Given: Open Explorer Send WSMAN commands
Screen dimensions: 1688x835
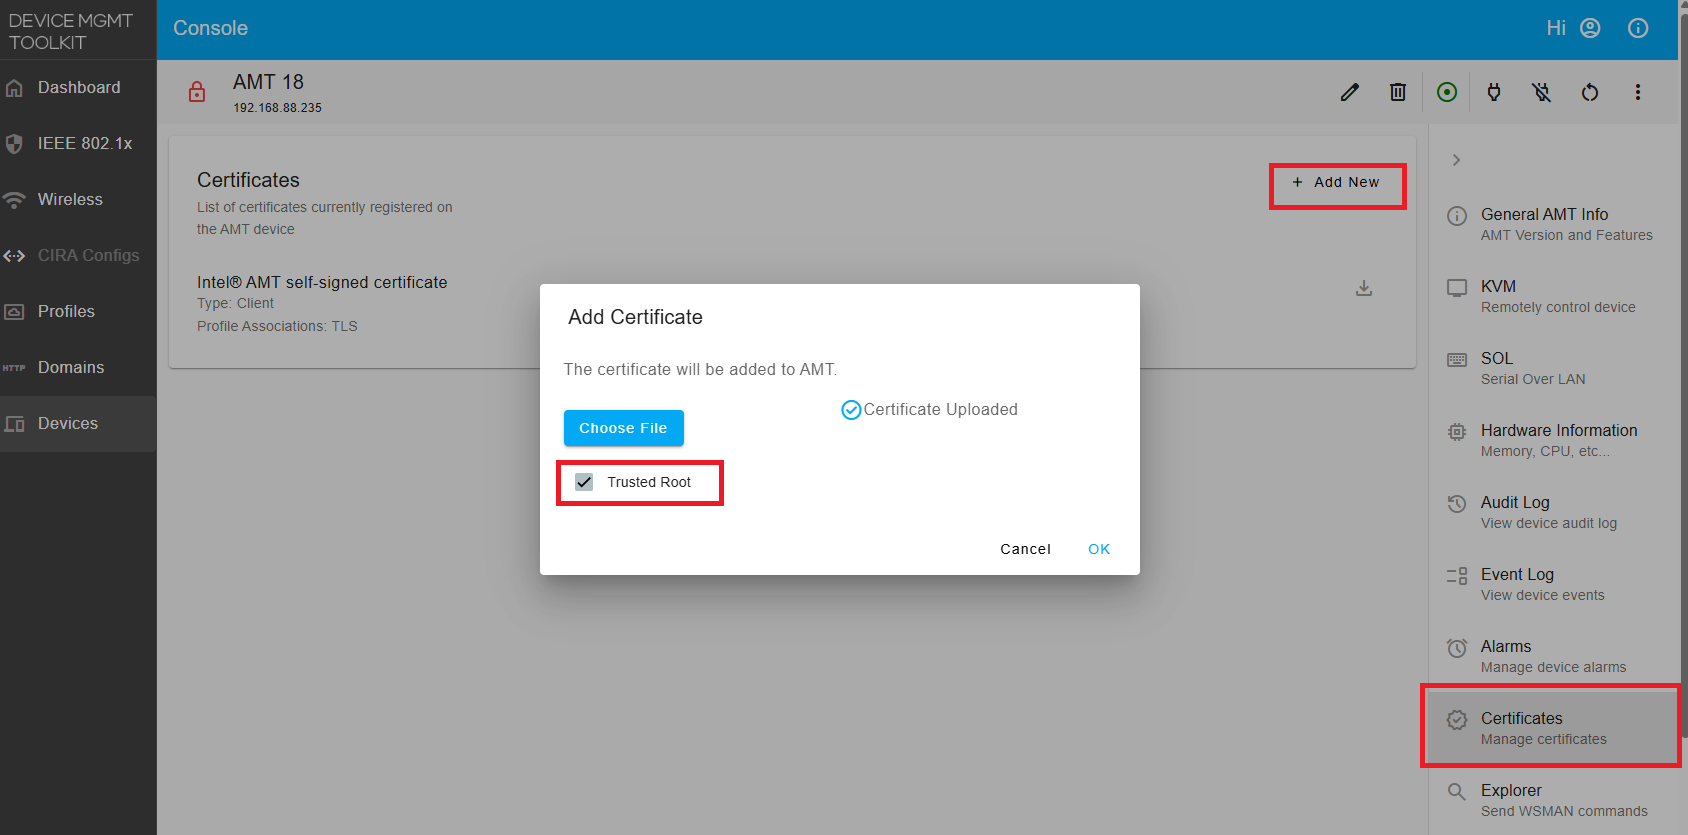Looking at the screenshot, I should pos(1554,800).
